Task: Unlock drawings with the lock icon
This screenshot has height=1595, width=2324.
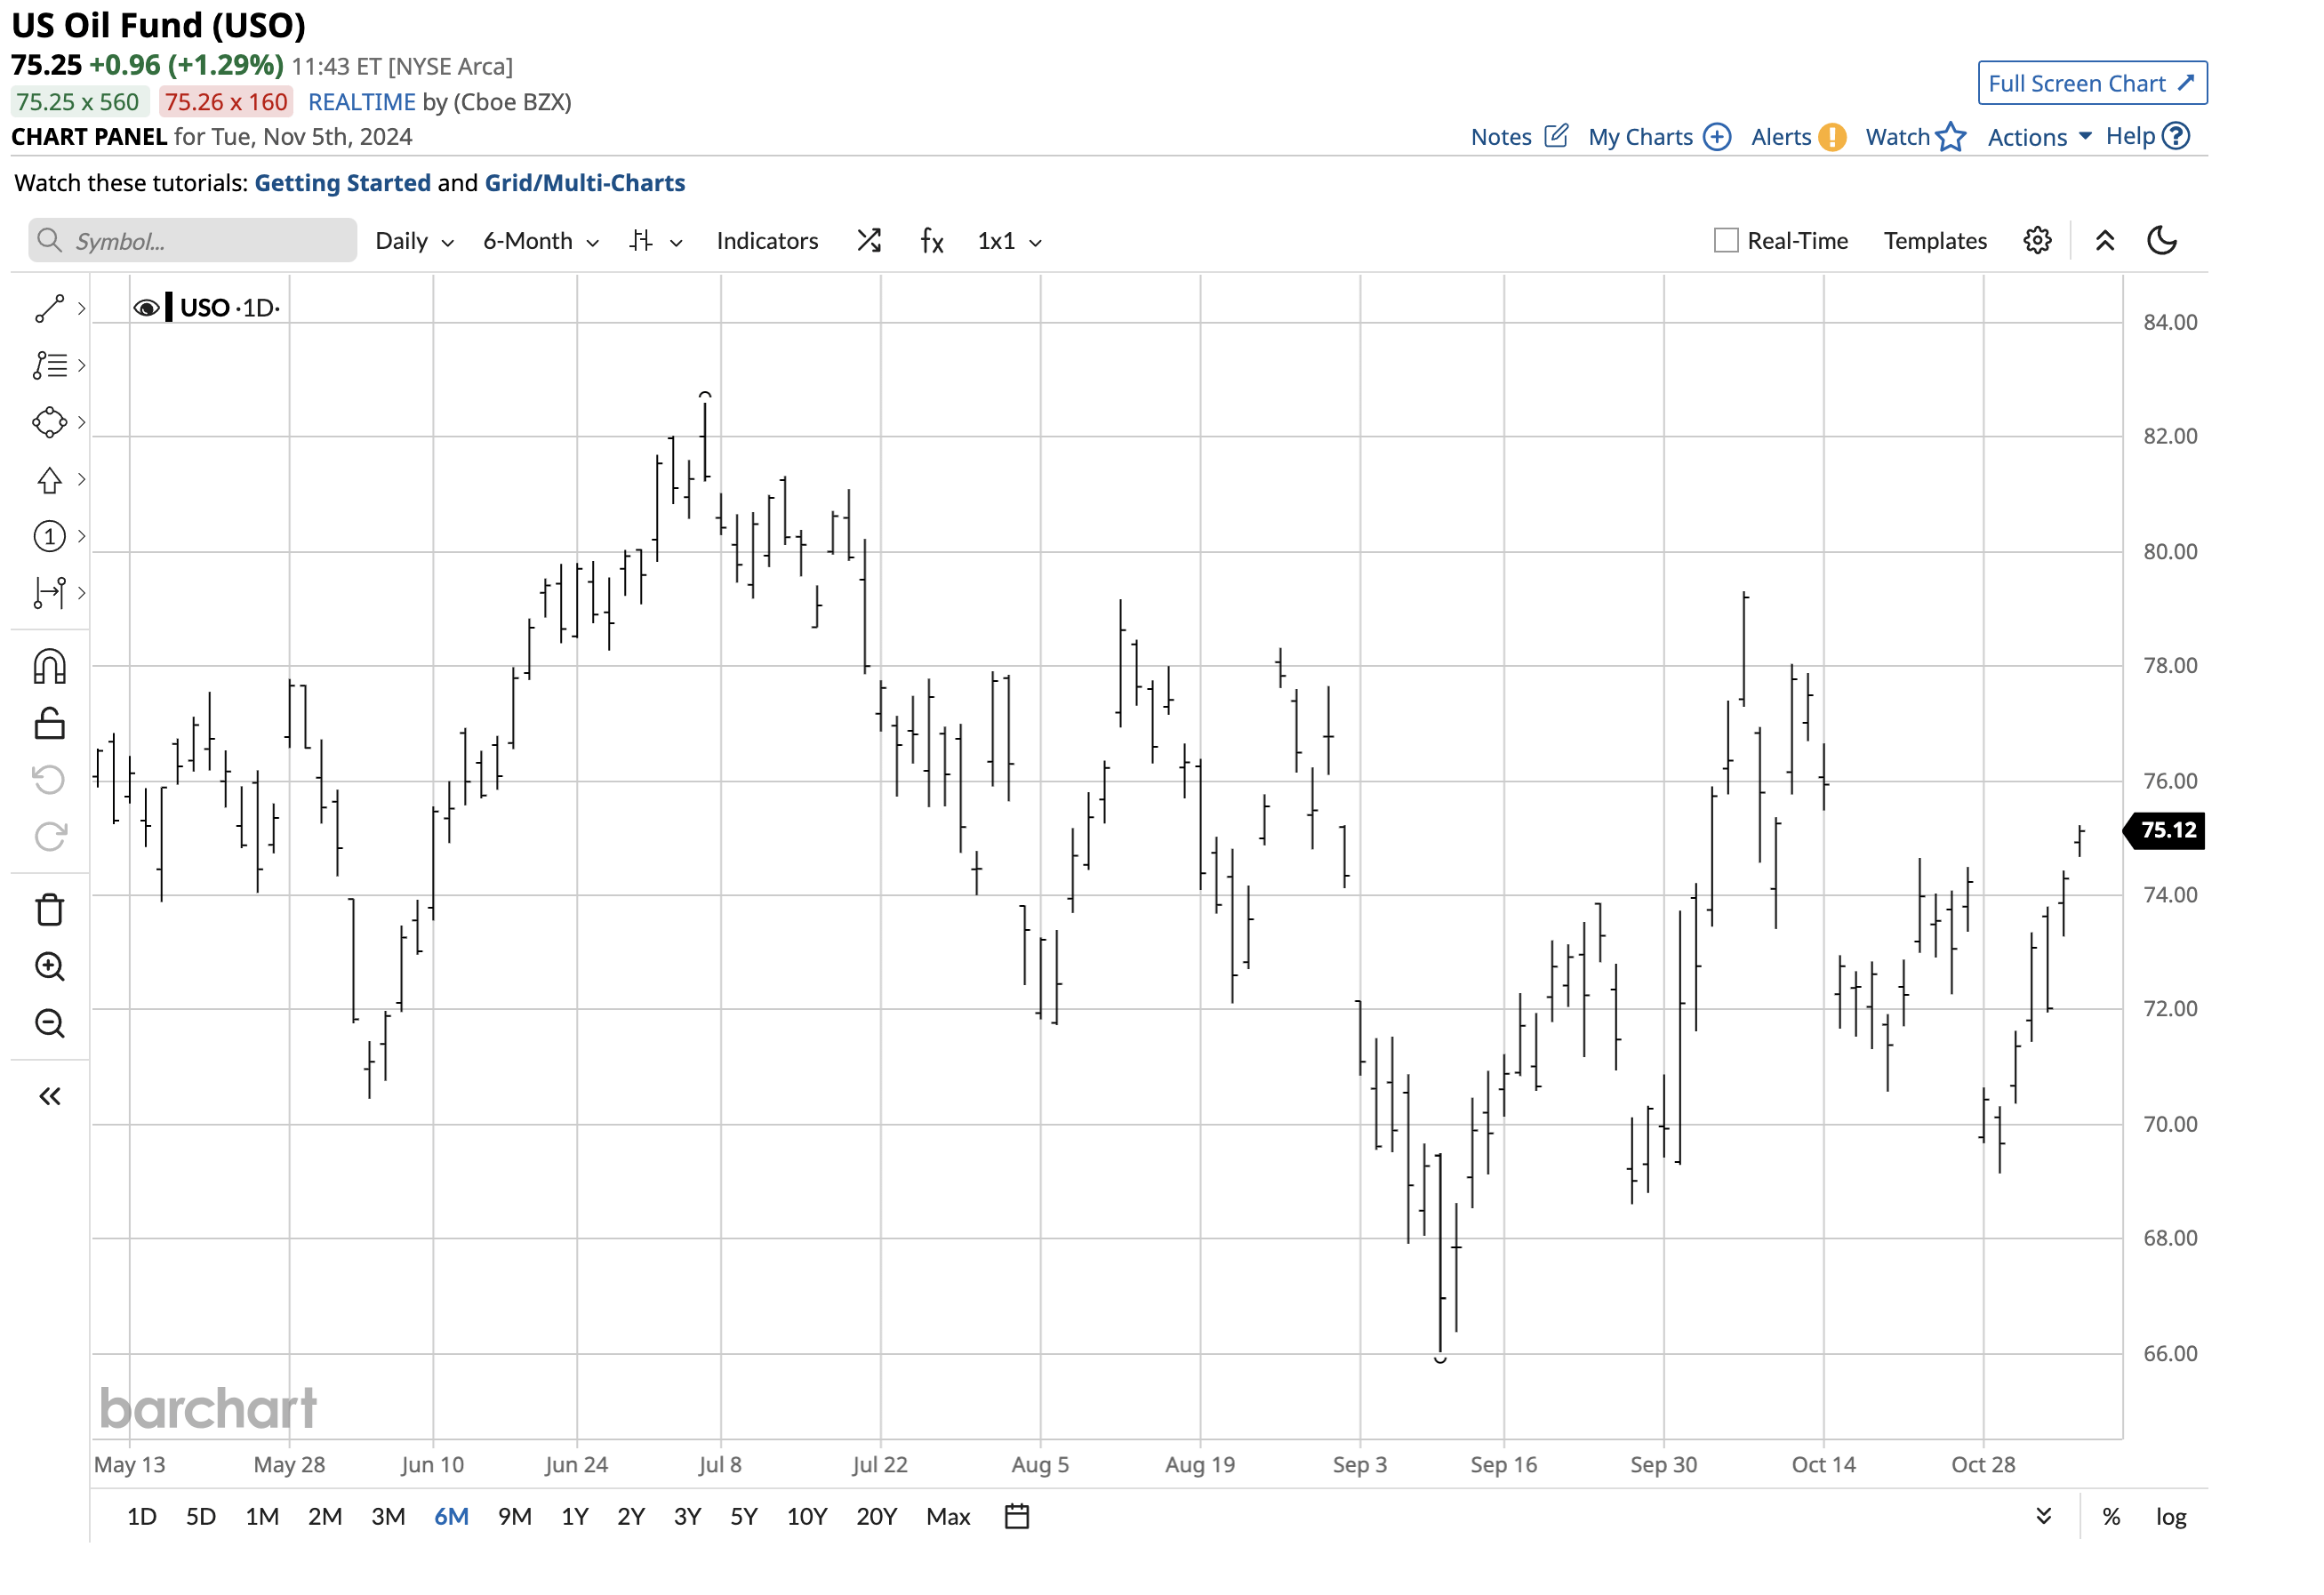Action: (49, 723)
